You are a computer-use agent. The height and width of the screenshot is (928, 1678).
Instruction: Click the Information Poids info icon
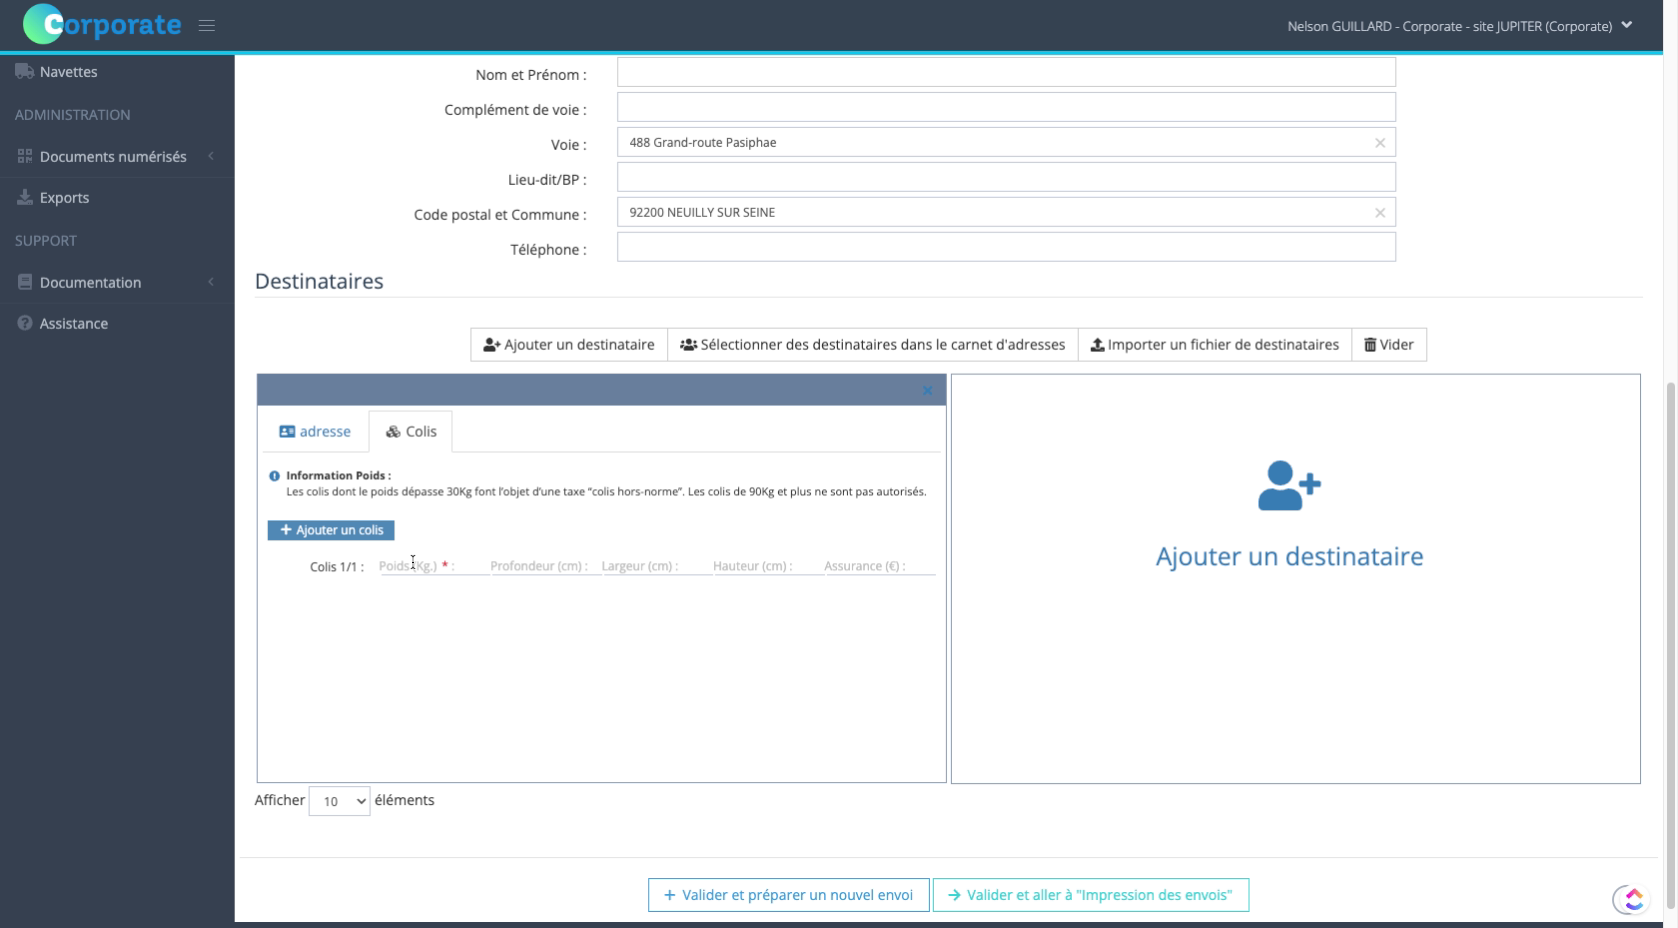[274, 476]
